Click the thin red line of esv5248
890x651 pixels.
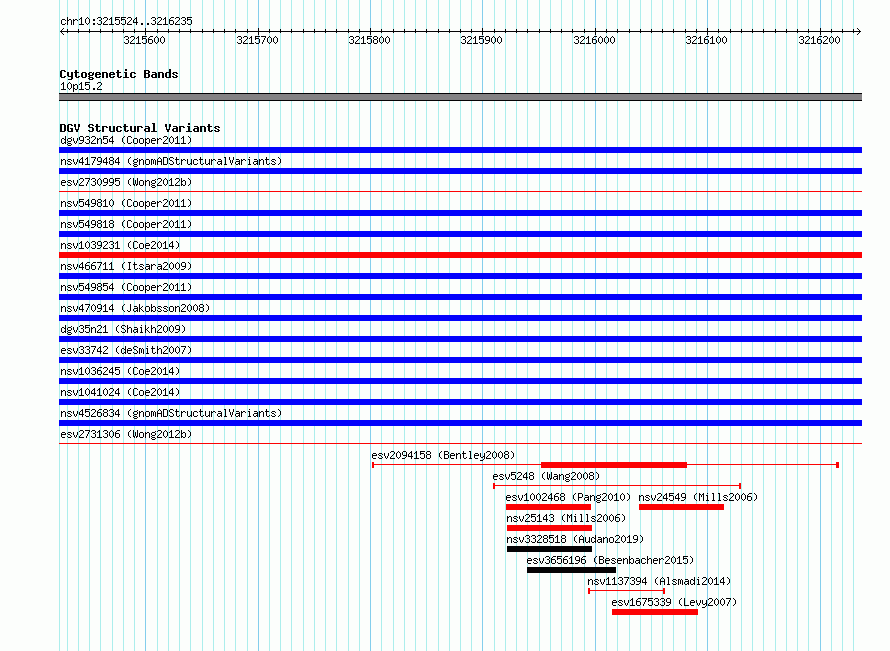(x=617, y=486)
